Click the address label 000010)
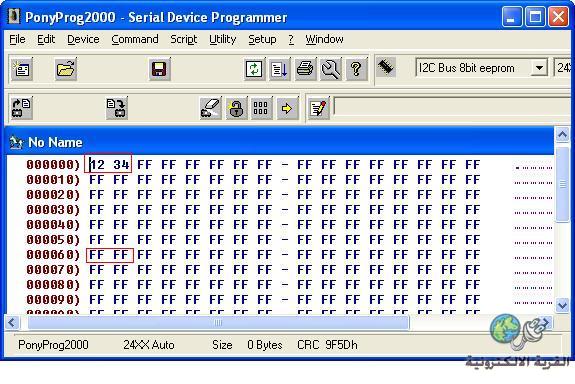Image resolution: width=575 pixels, height=384 pixels. pos(53,180)
